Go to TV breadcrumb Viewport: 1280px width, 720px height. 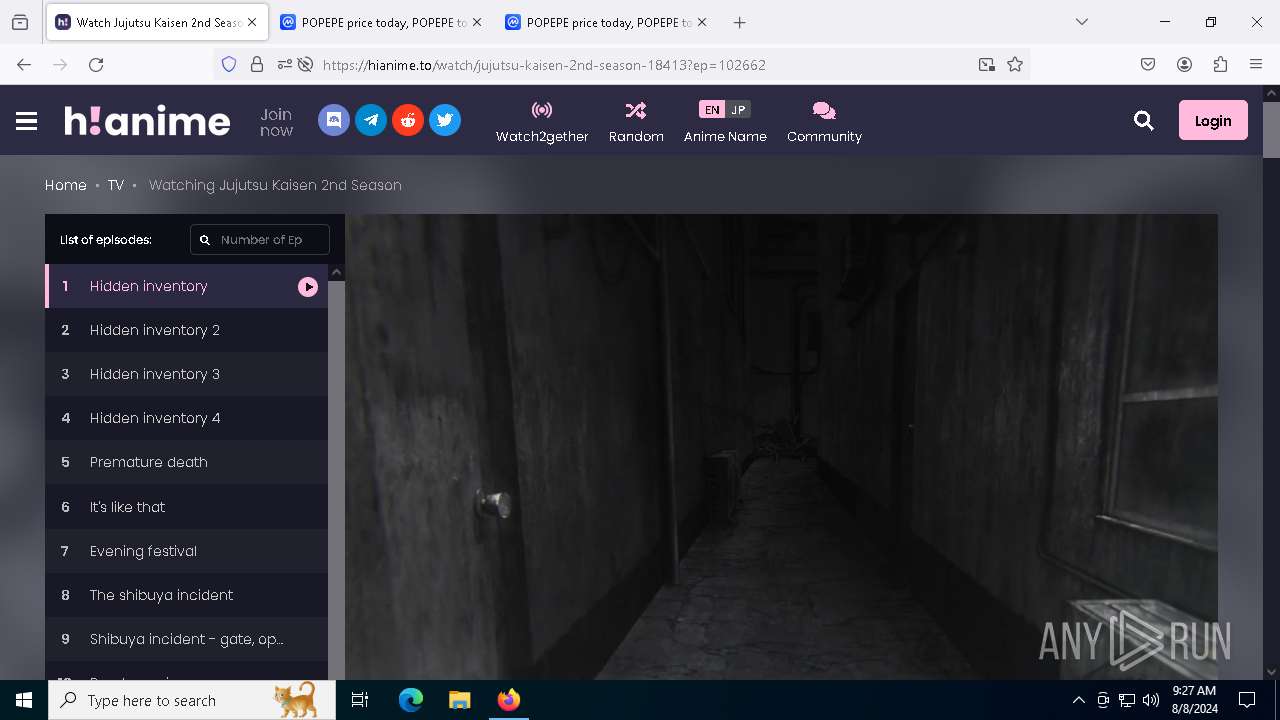pos(116,185)
